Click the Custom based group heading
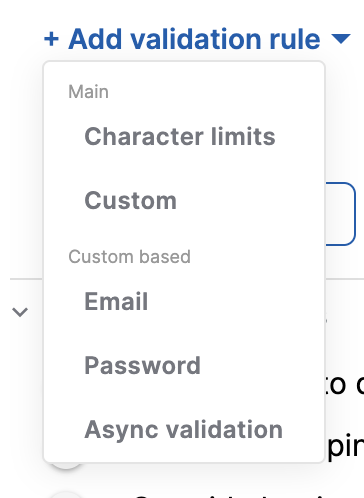364x498 pixels. tap(129, 257)
